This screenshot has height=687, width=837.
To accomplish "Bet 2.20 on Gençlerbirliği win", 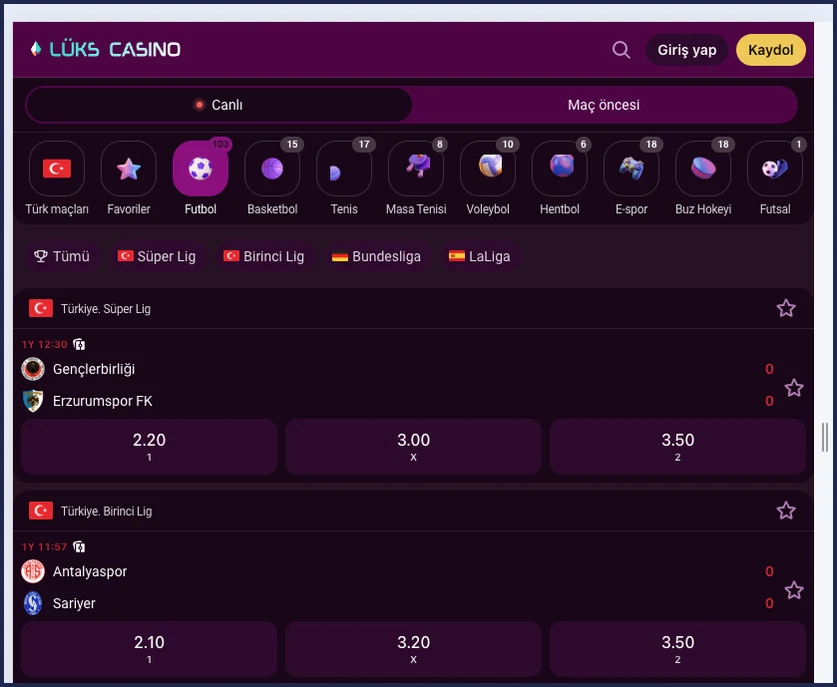I will [149, 447].
